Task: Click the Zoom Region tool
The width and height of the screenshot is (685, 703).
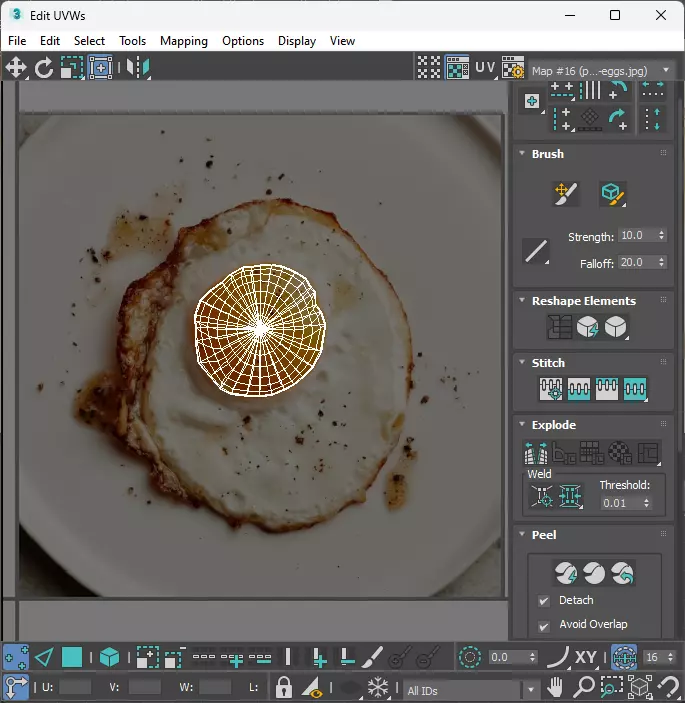Action: pos(611,687)
